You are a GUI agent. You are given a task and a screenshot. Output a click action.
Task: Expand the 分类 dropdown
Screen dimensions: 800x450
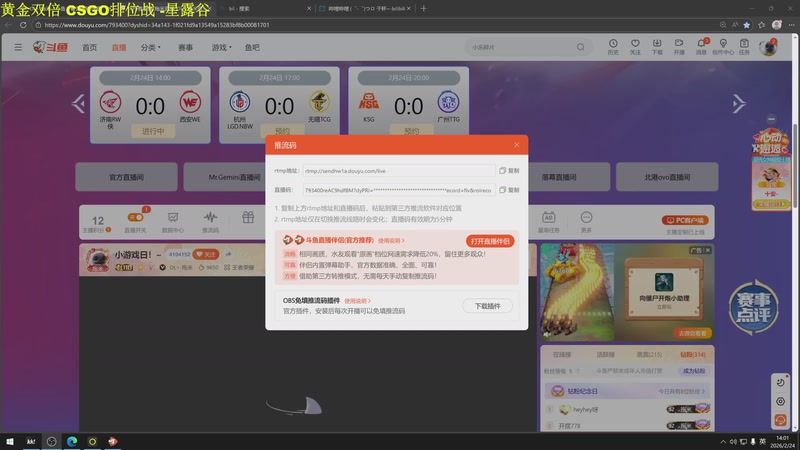click(151, 47)
